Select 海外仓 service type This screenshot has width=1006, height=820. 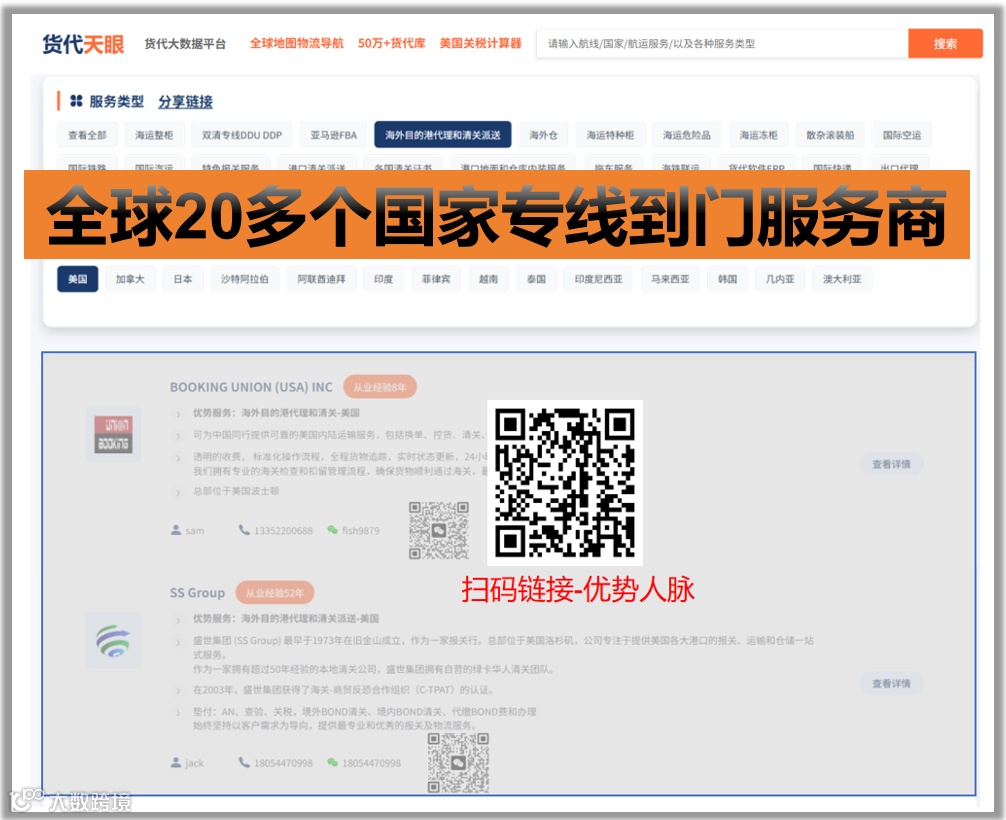click(543, 135)
